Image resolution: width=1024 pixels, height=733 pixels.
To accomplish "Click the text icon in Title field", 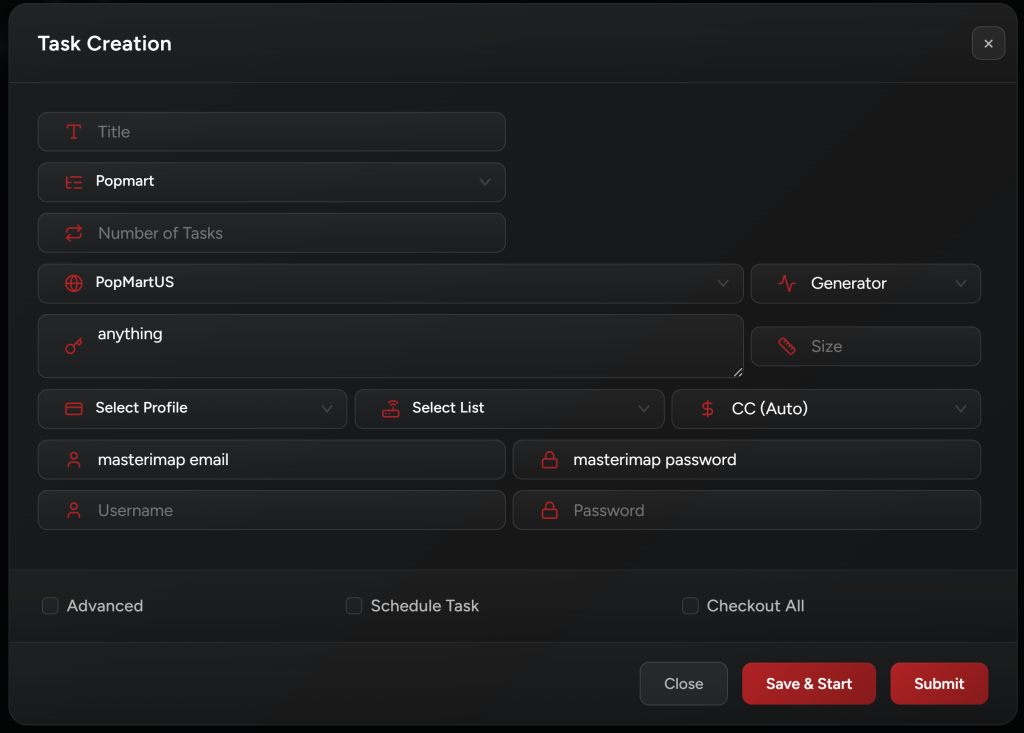I will pos(73,132).
